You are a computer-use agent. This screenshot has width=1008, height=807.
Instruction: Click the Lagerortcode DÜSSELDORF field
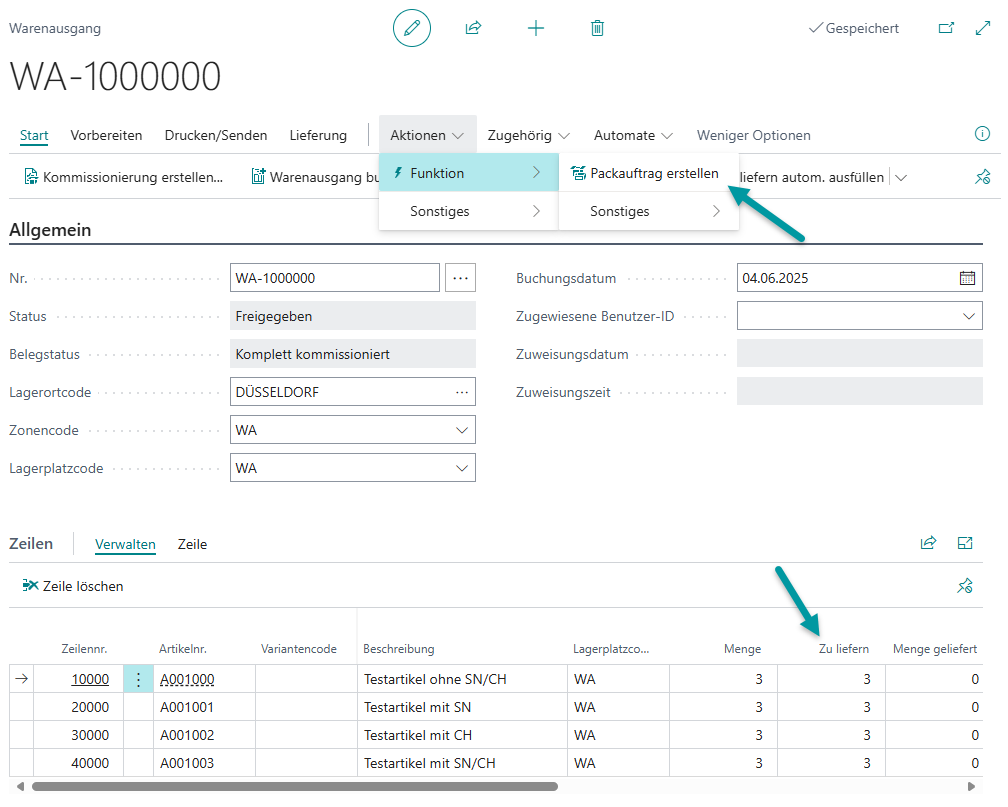(340, 392)
